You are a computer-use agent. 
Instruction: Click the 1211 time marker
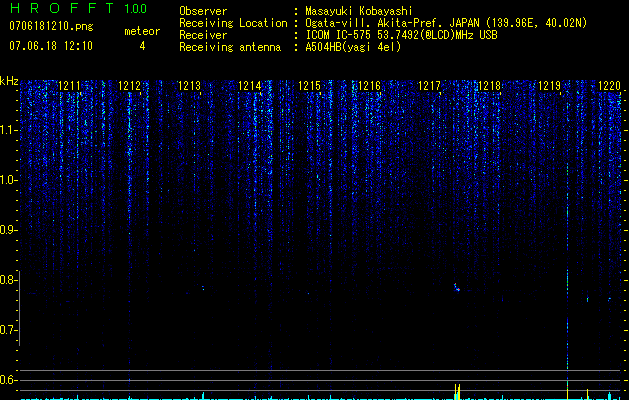pyautogui.click(x=69, y=86)
